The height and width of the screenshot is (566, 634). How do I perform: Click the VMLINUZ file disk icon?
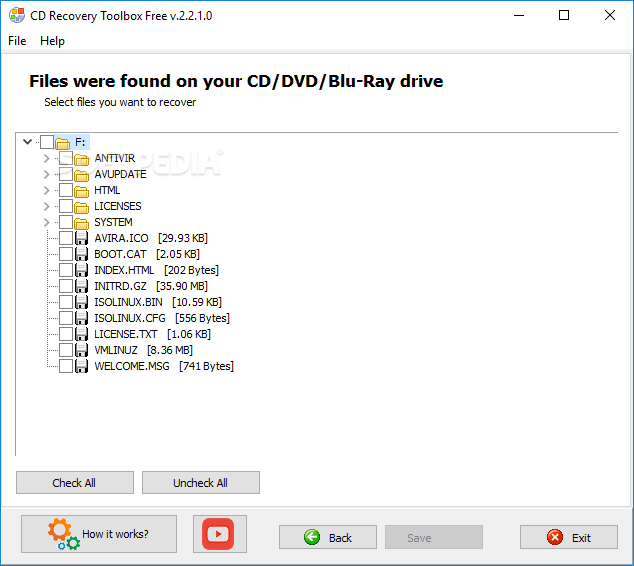tap(82, 350)
